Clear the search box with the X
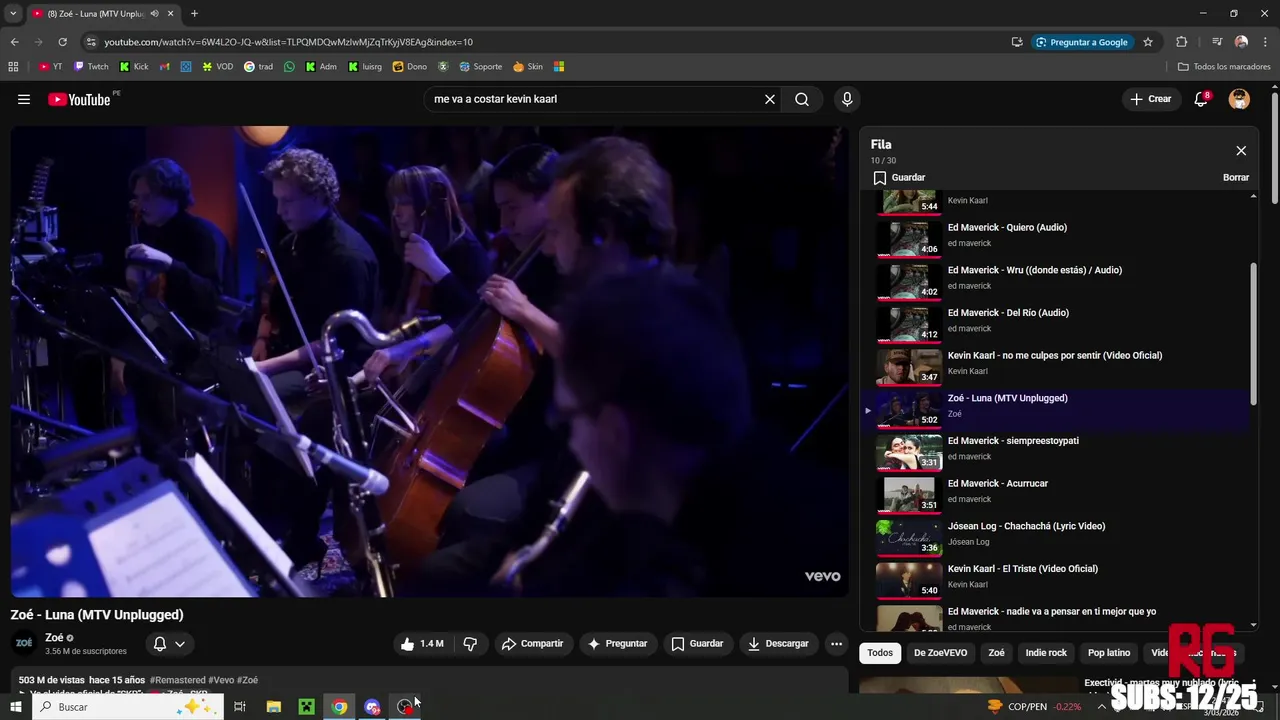Viewport: 1280px width, 720px height. 770,99
